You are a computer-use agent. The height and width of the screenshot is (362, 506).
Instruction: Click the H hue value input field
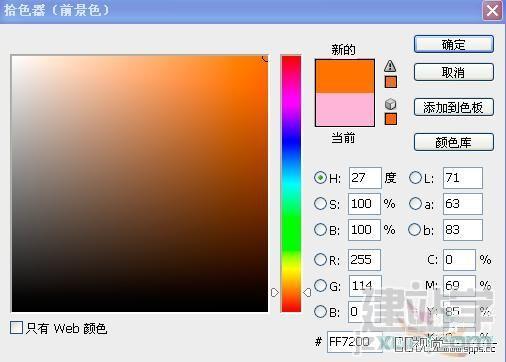point(365,178)
